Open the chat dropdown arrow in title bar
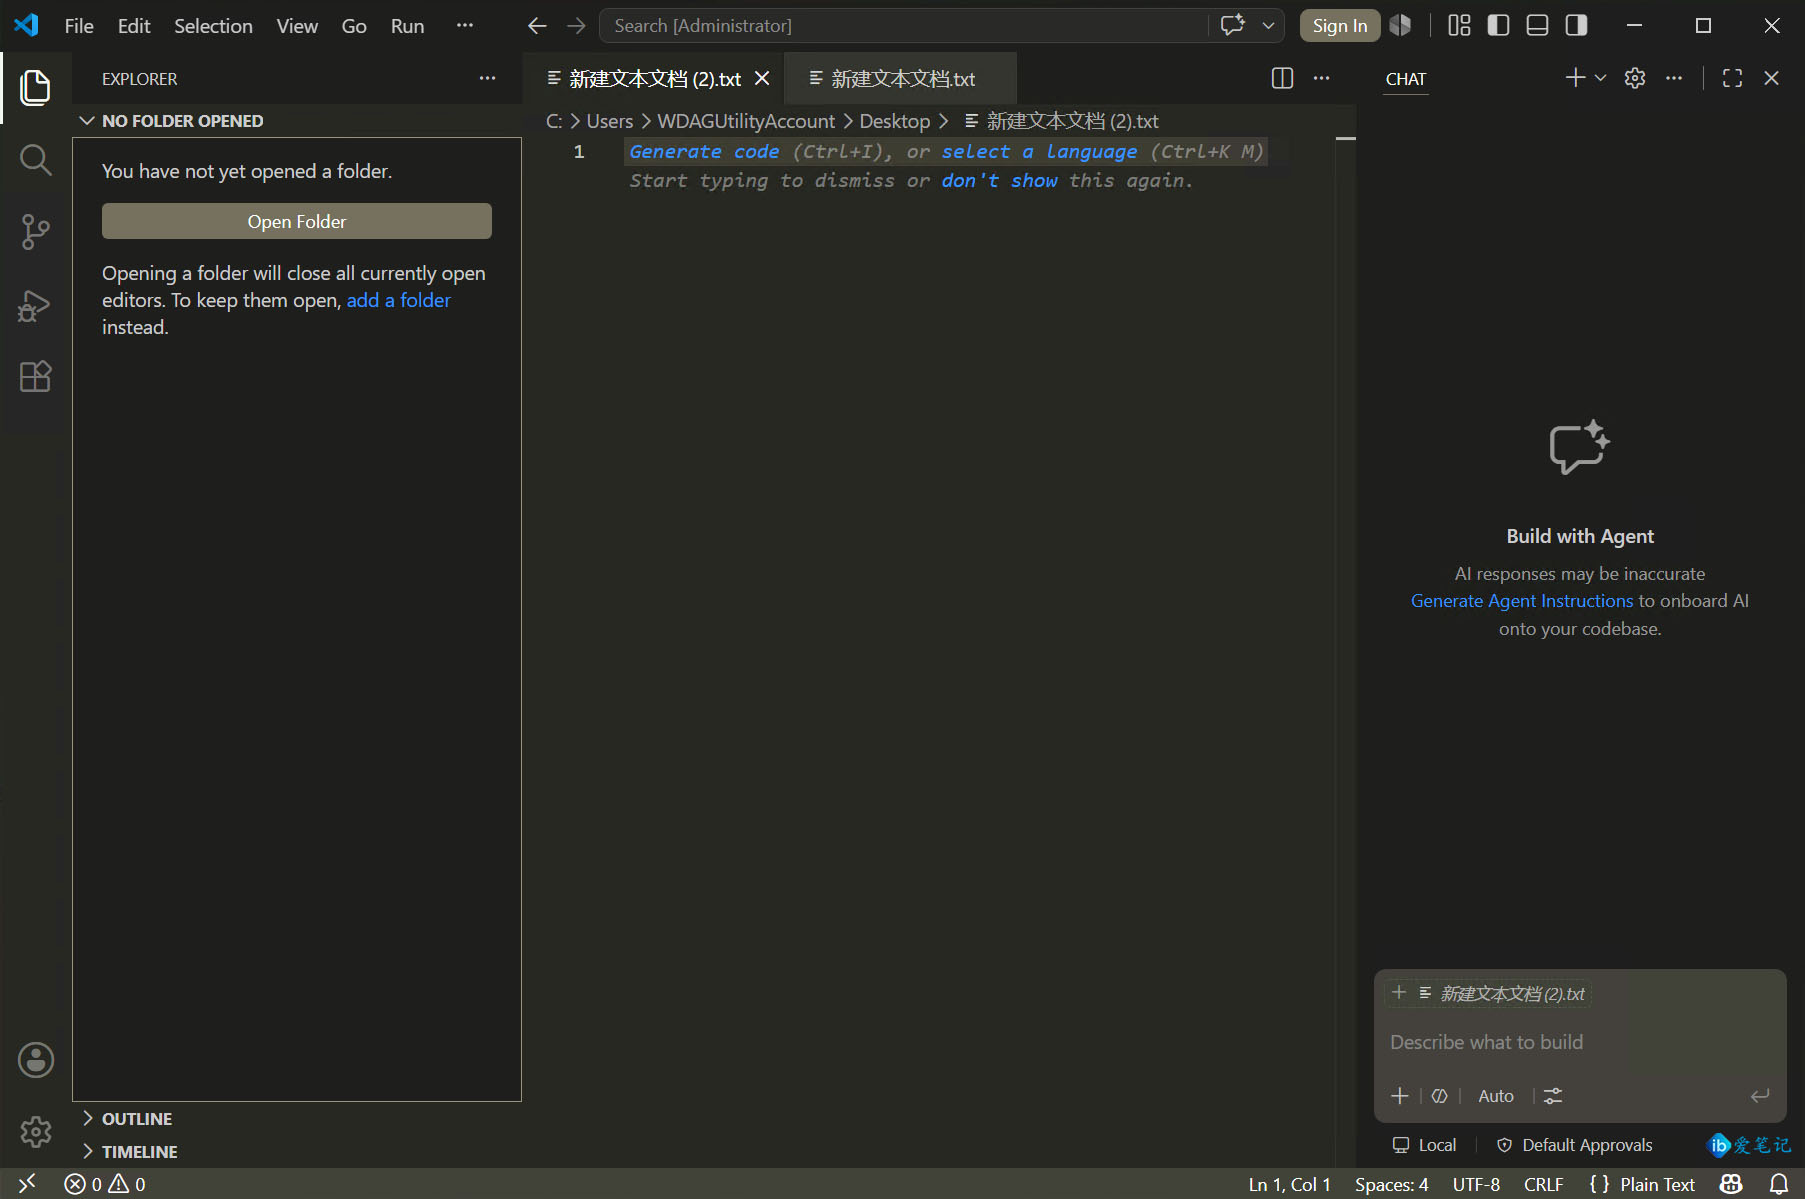 [1268, 26]
